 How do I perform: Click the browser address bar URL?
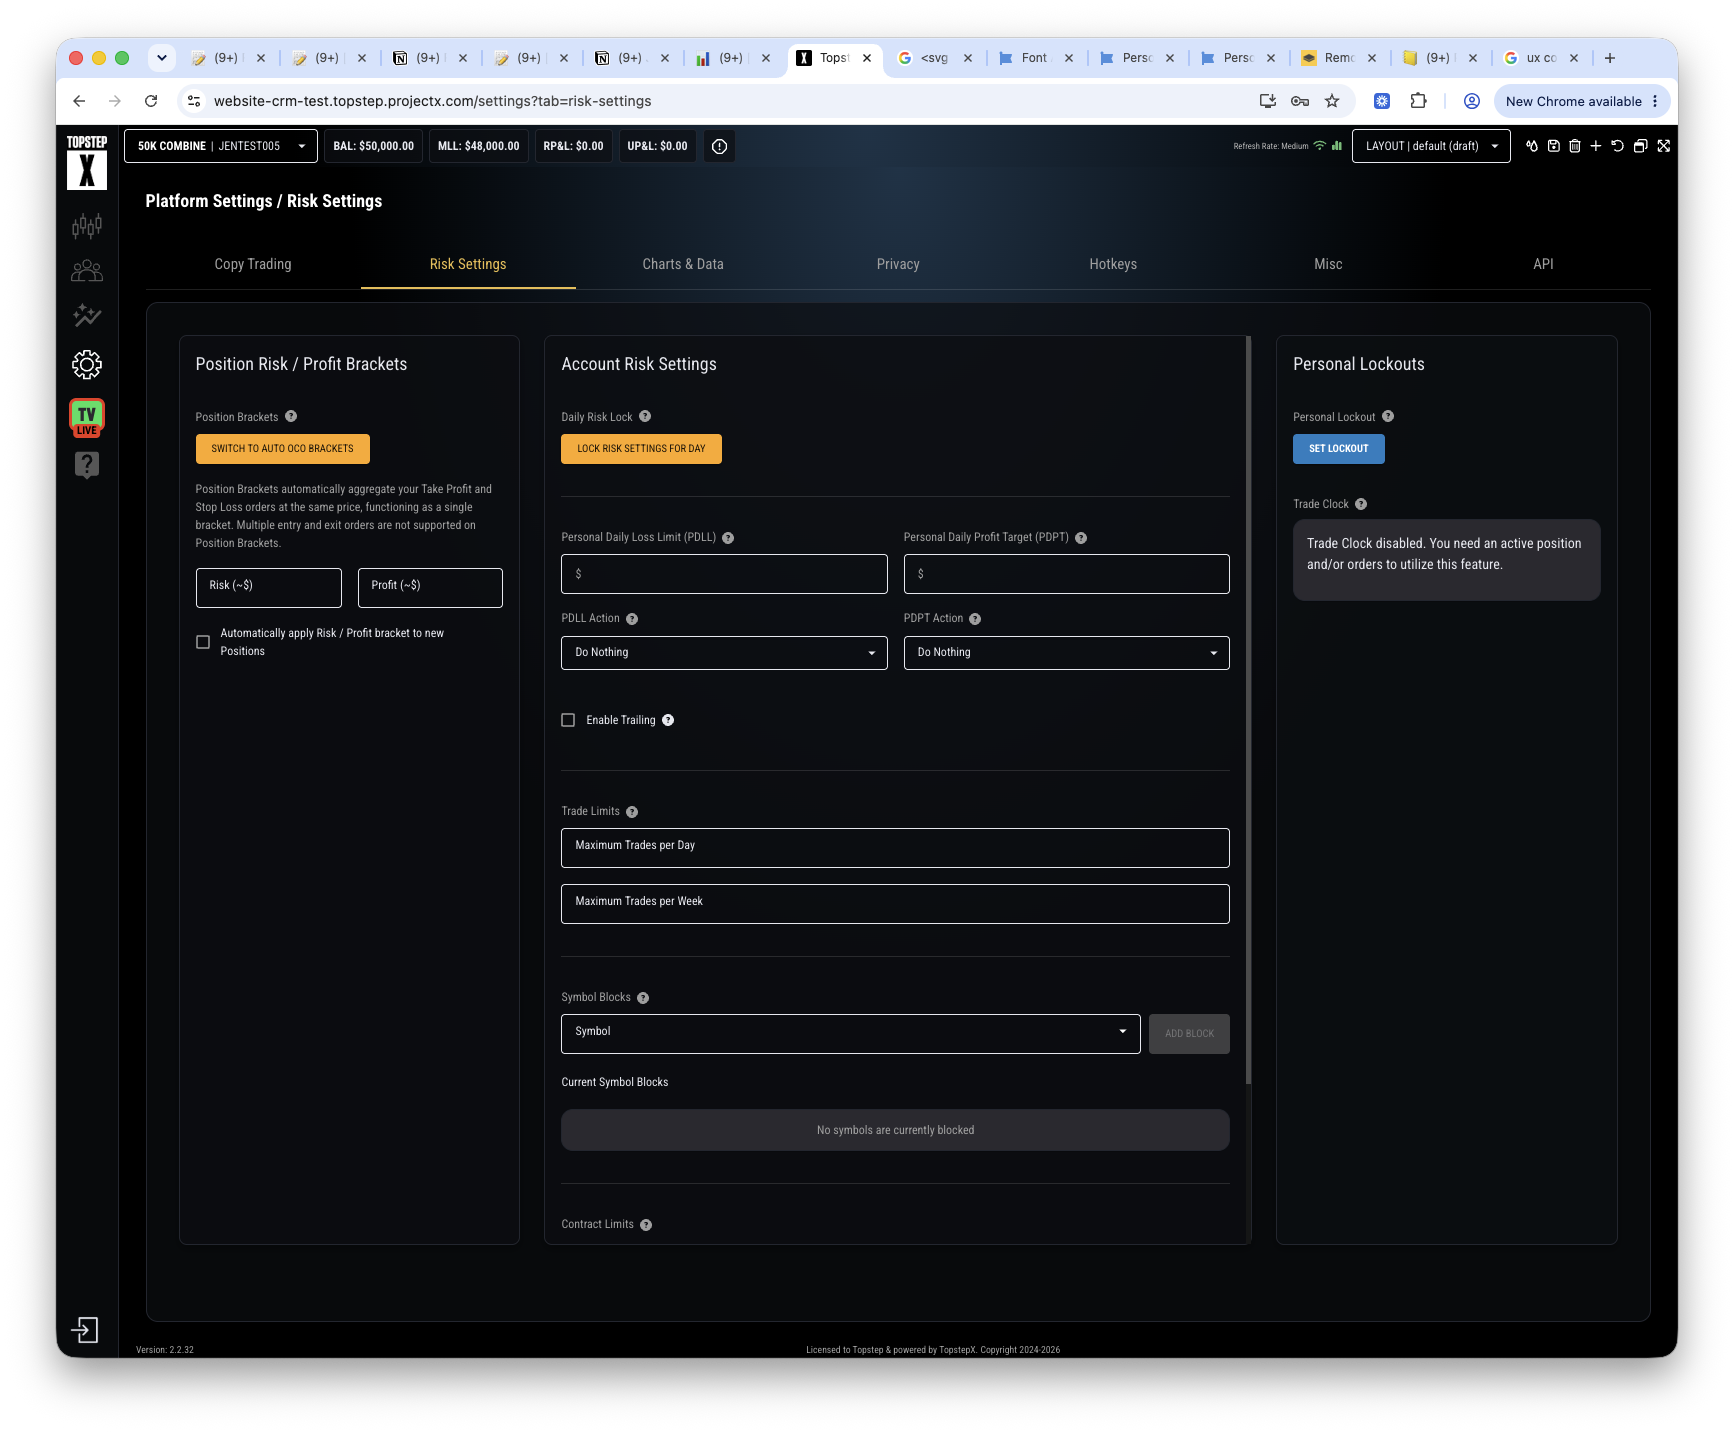[x=432, y=101]
